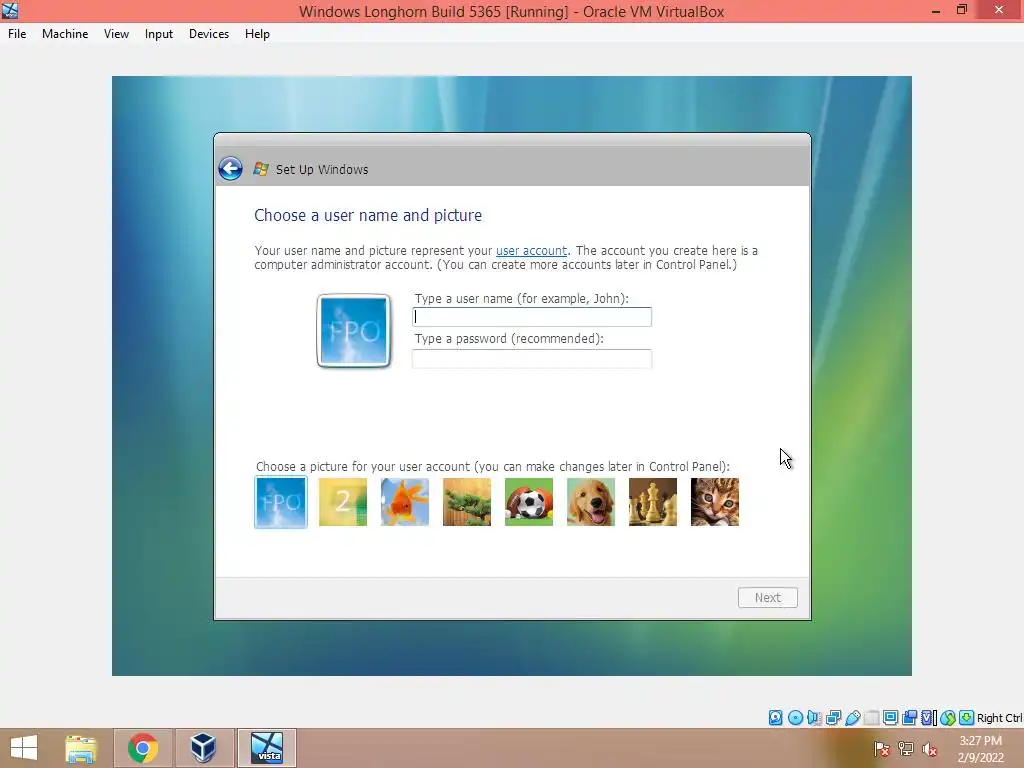The image size is (1024, 768).
Task: Close the VirtualBox window
Action: coord(999,10)
